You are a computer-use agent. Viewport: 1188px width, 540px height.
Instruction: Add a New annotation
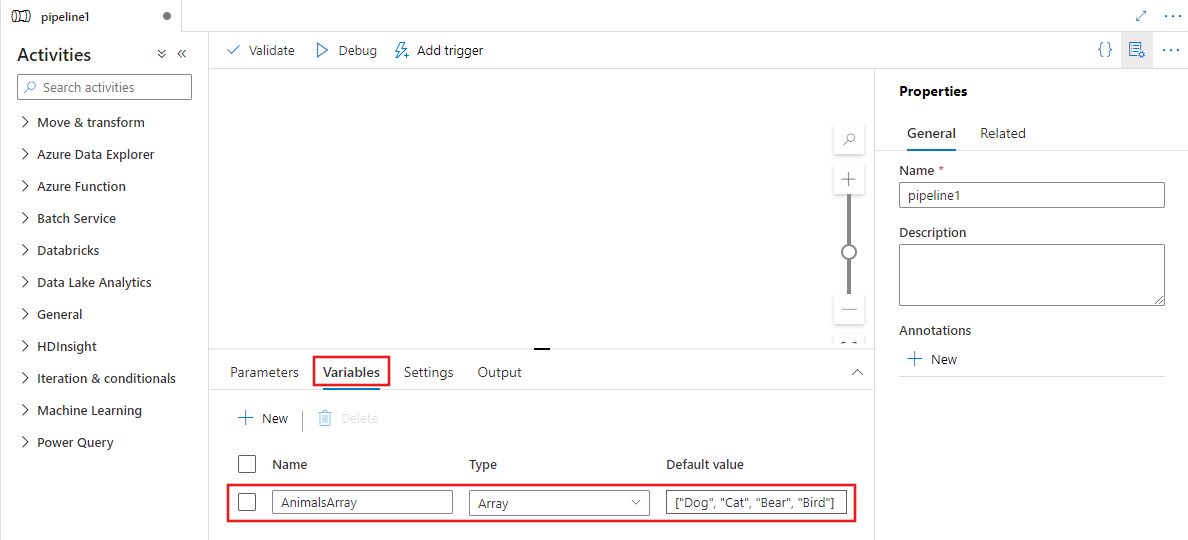coord(932,359)
